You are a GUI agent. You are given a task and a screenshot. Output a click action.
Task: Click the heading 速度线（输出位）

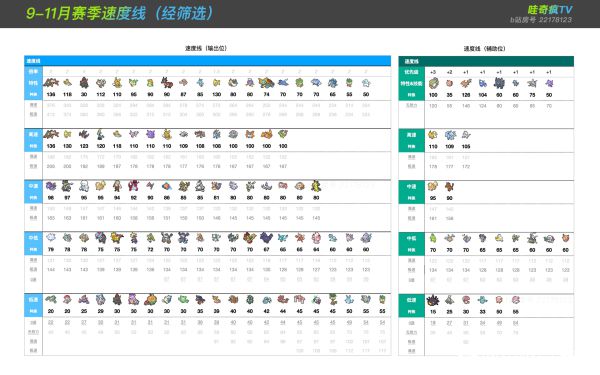206,48
